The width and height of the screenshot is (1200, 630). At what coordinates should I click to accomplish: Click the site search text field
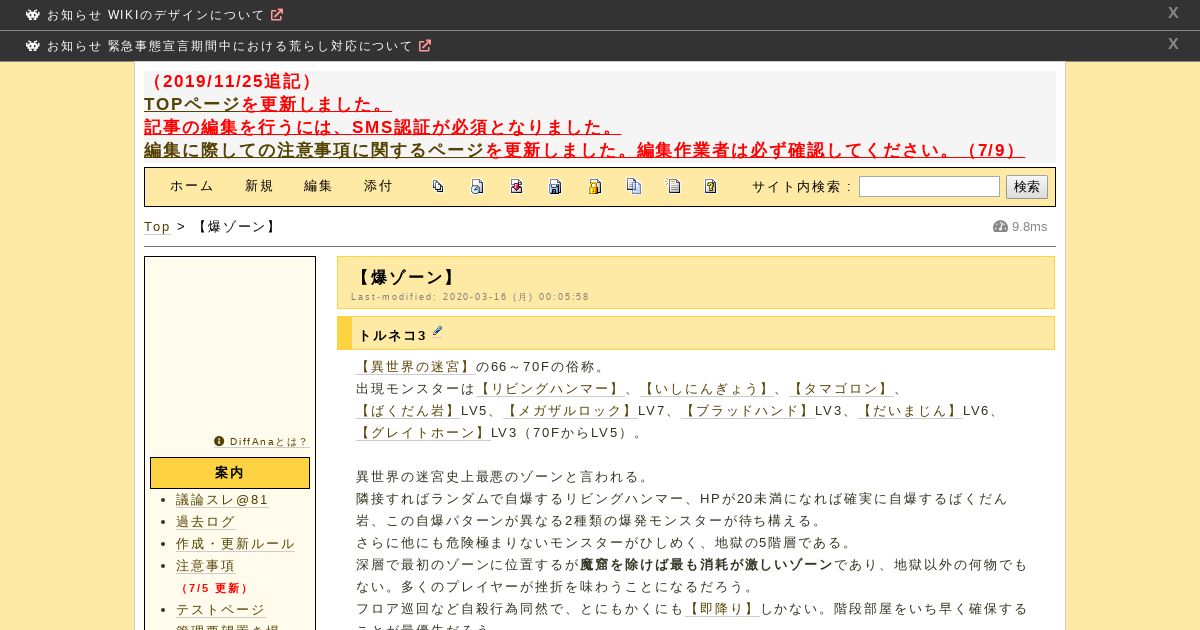(x=929, y=187)
